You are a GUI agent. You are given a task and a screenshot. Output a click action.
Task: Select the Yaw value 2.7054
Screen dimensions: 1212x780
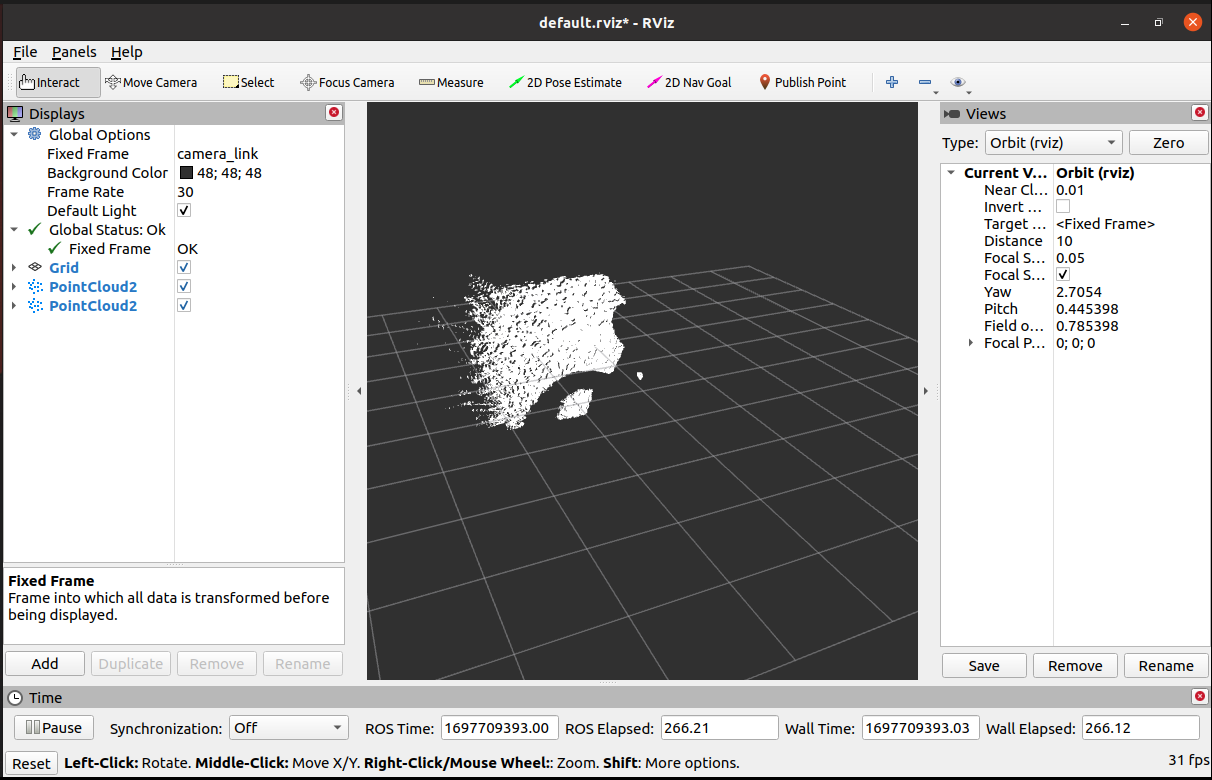click(1079, 291)
